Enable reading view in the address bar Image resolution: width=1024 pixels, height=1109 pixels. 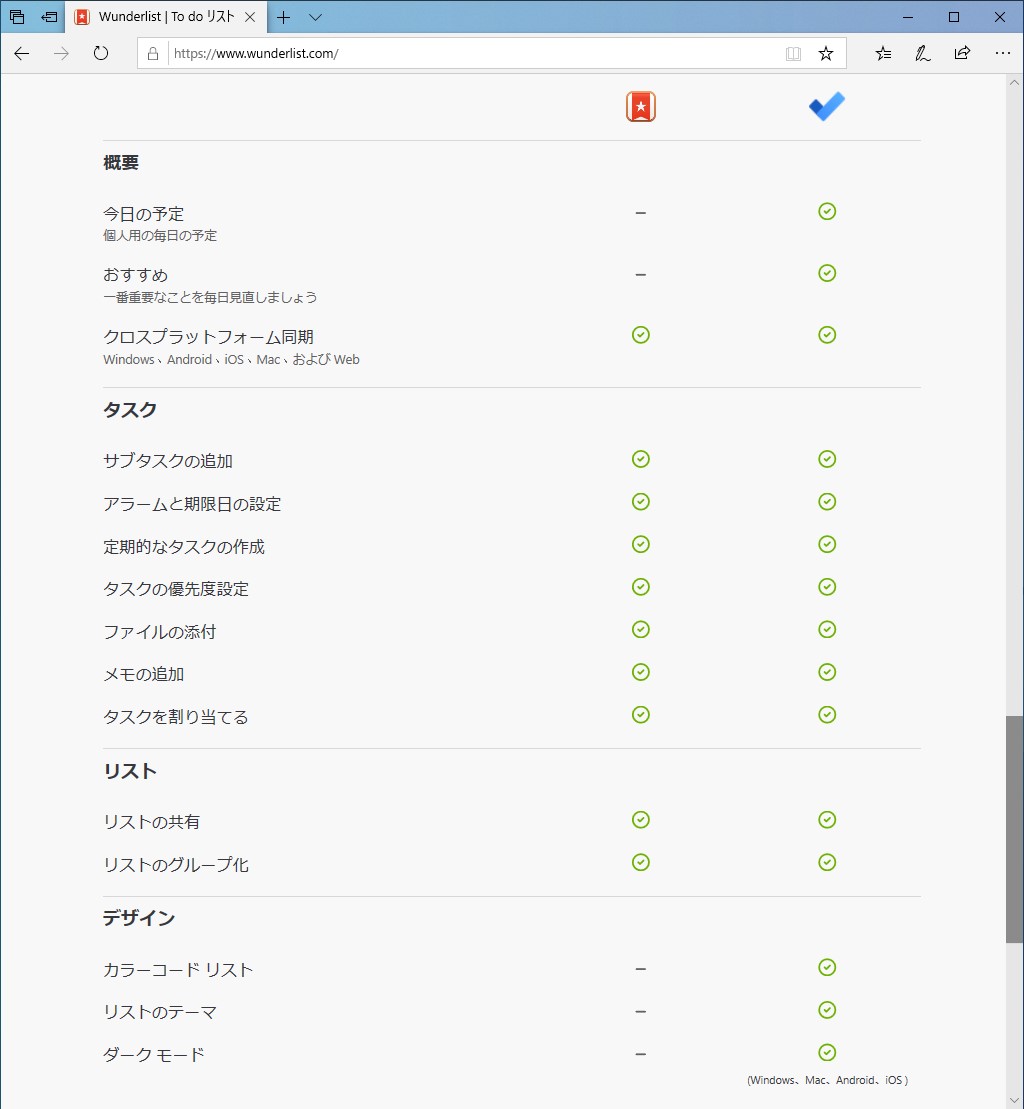point(793,53)
